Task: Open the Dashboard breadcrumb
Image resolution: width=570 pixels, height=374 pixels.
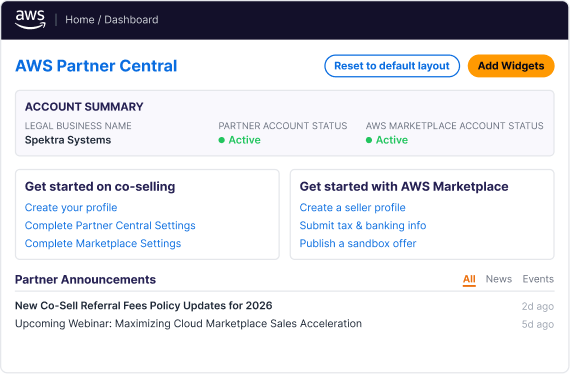Action: point(131,20)
